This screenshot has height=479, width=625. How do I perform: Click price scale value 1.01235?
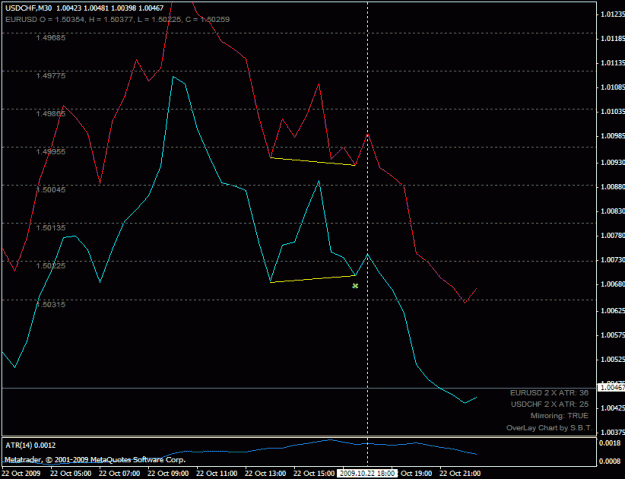[x=612, y=14]
